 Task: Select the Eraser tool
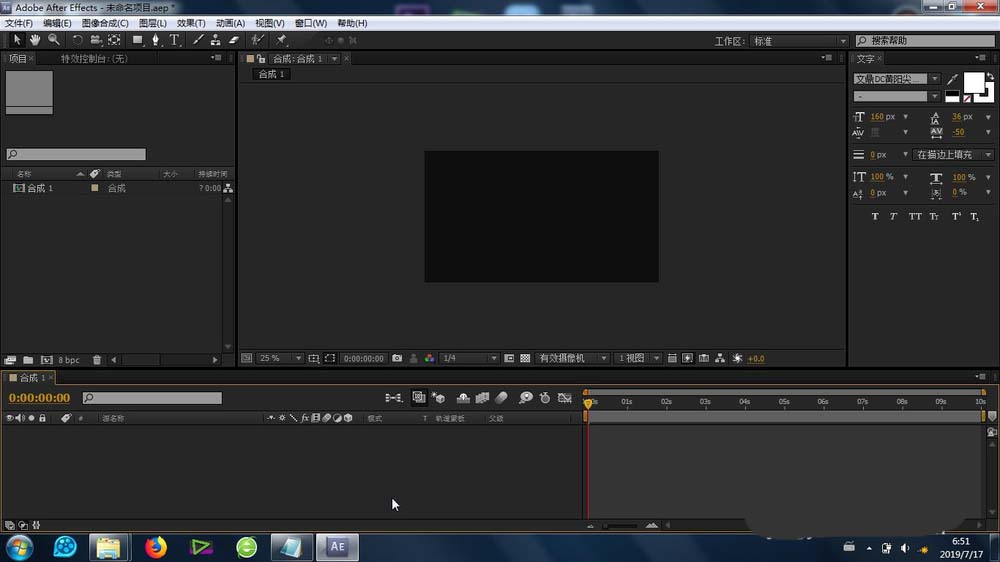[x=234, y=40]
